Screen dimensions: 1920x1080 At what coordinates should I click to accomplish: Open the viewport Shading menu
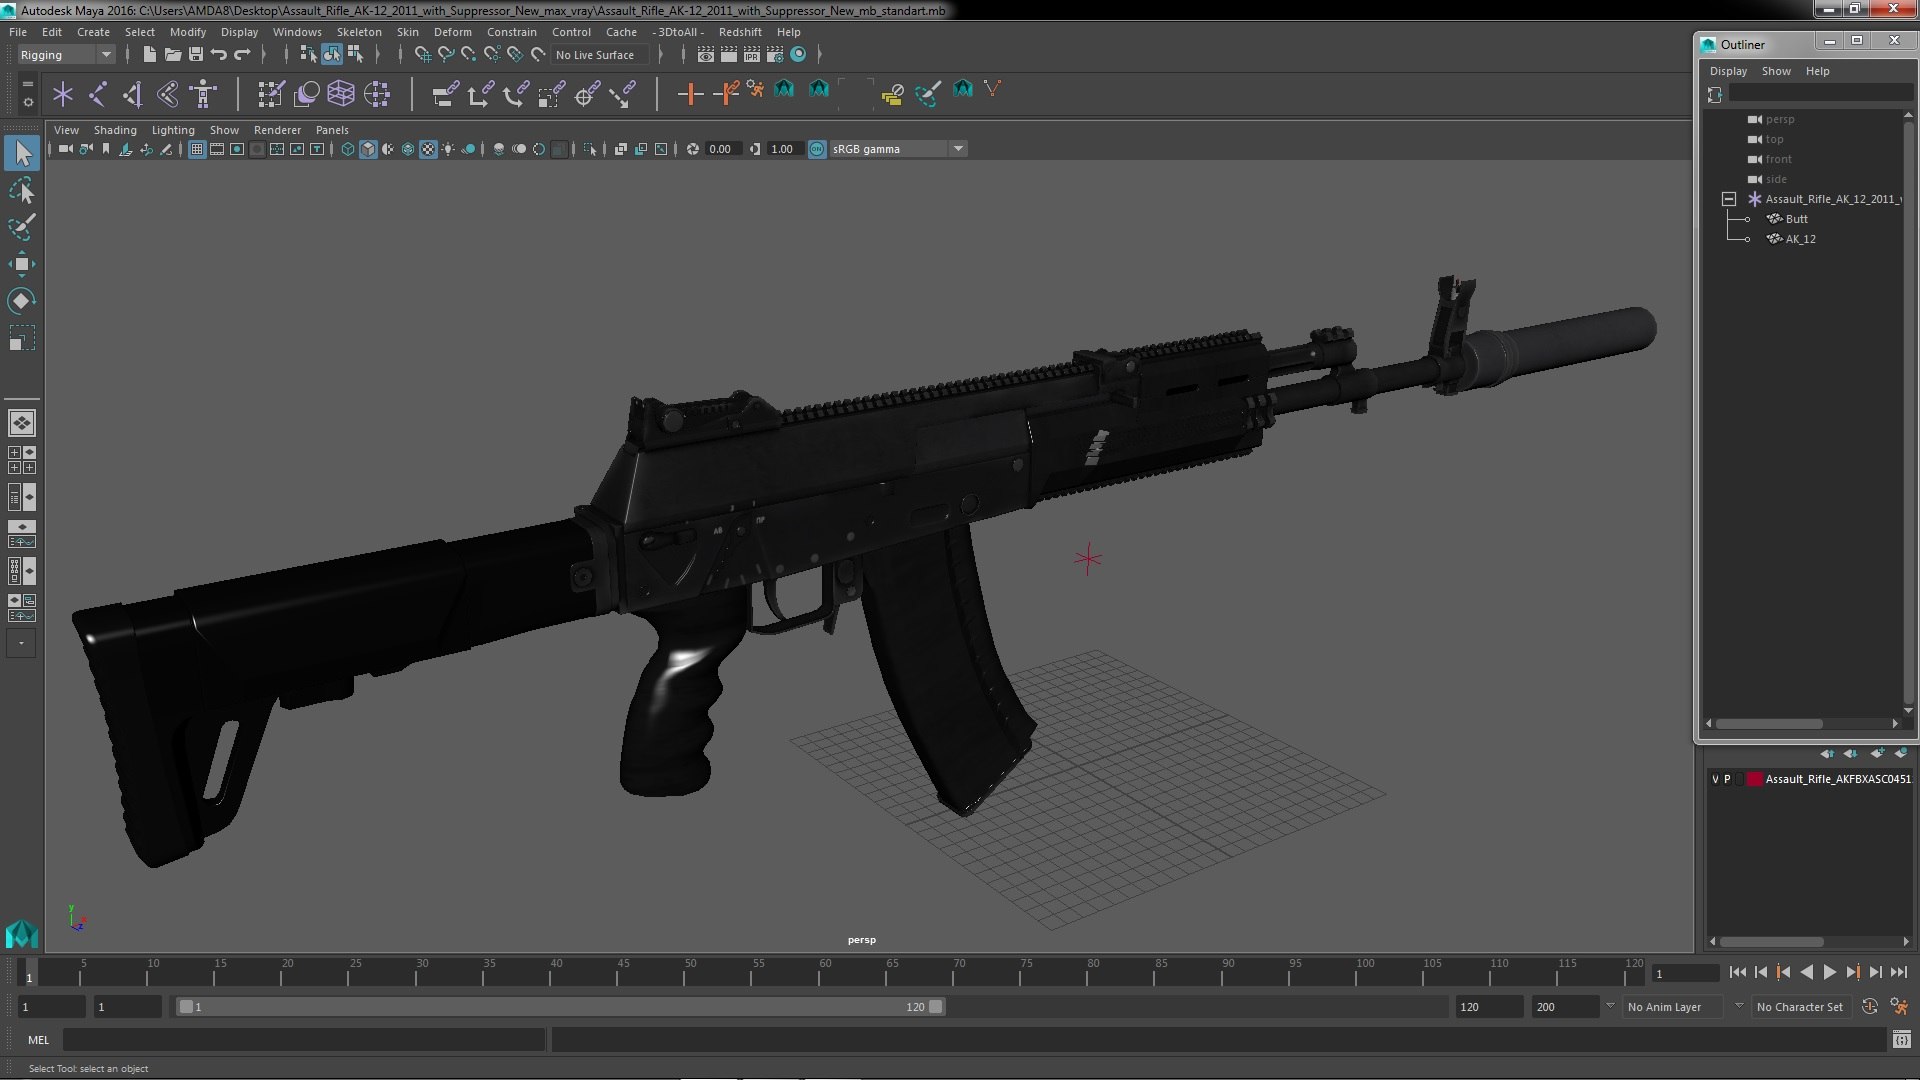[115, 130]
